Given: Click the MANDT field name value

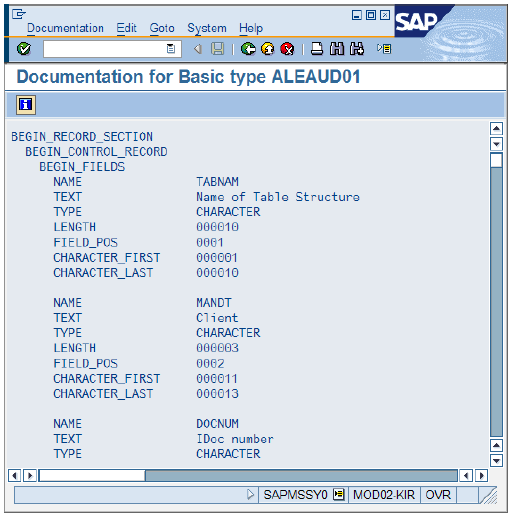Looking at the screenshot, I should point(214,303).
